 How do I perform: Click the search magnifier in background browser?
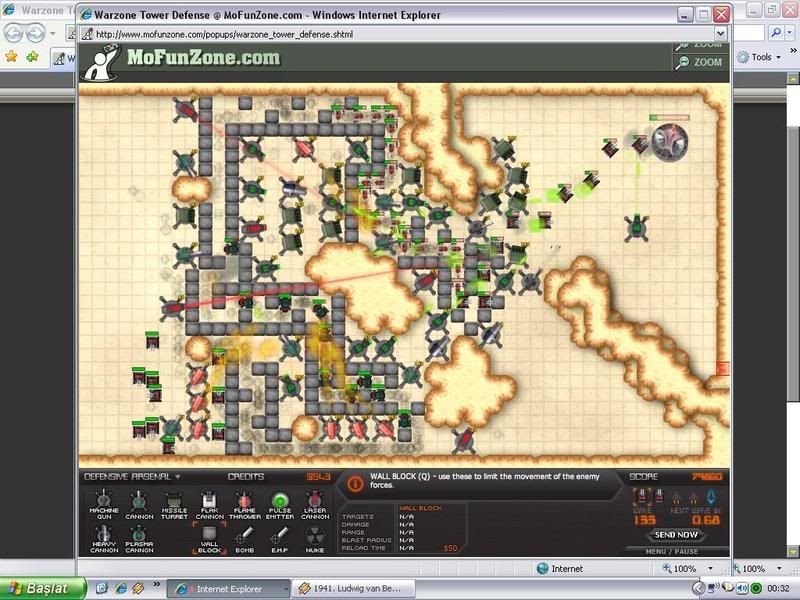click(776, 33)
